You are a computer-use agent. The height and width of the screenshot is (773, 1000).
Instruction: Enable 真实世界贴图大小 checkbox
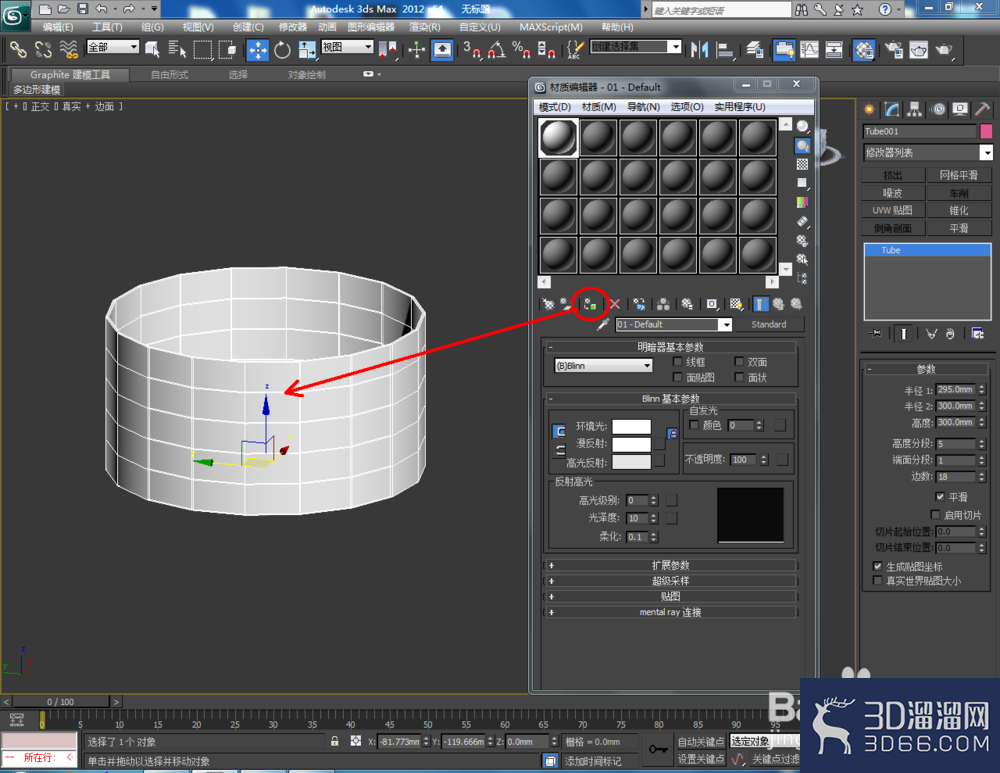(878, 580)
